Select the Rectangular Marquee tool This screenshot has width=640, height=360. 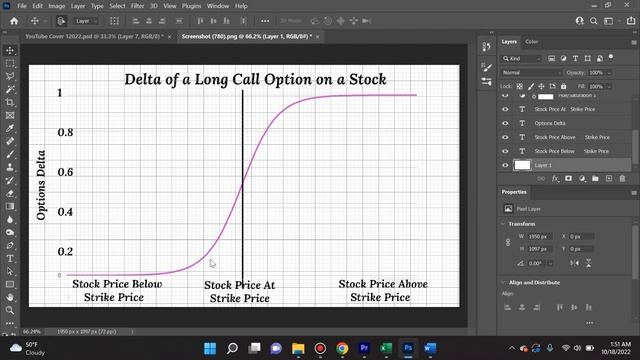(x=10, y=63)
